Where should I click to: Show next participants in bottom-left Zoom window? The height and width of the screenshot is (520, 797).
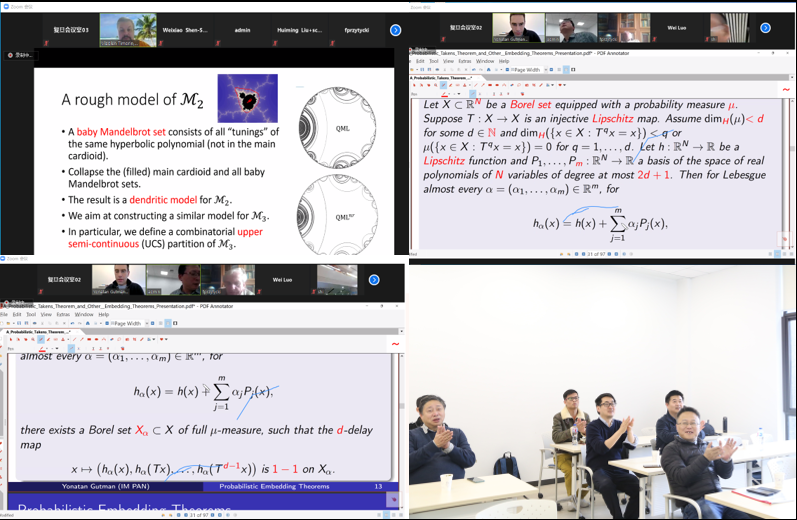(374, 280)
